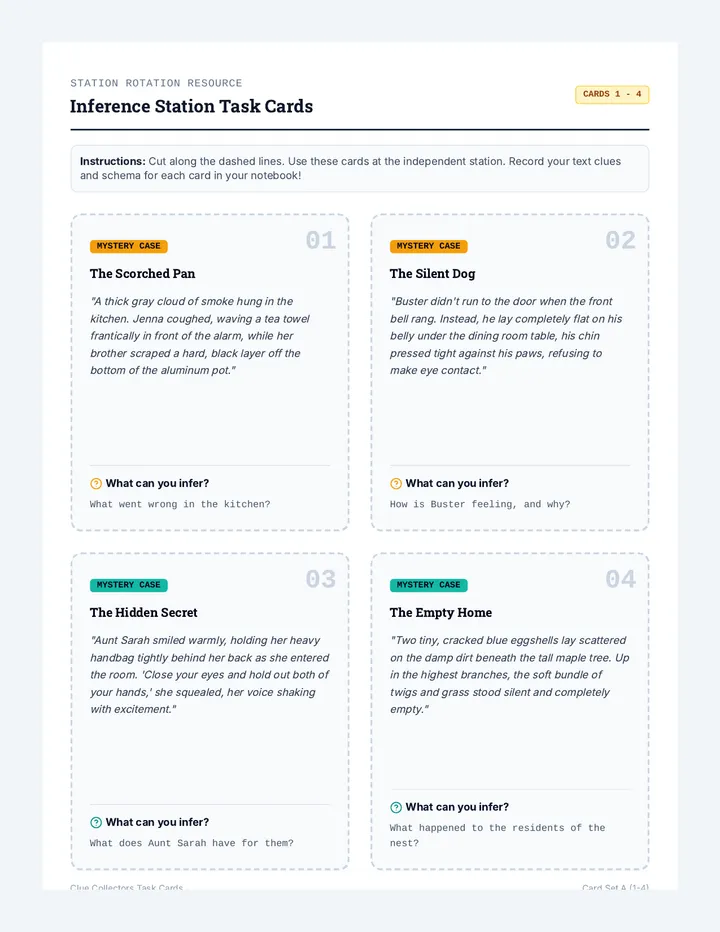Click the title The Silent Dog
Image resolution: width=720 pixels, height=932 pixels.
click(432, 273)
